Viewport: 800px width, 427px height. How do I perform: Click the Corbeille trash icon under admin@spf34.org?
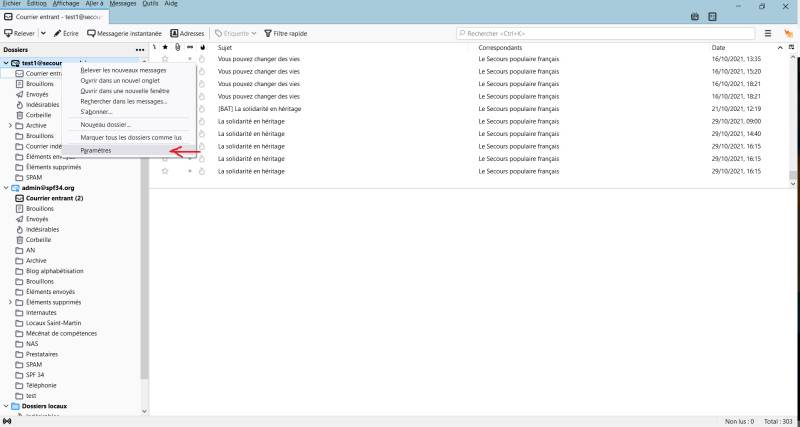pyautogui.click(x=19, y=240)
